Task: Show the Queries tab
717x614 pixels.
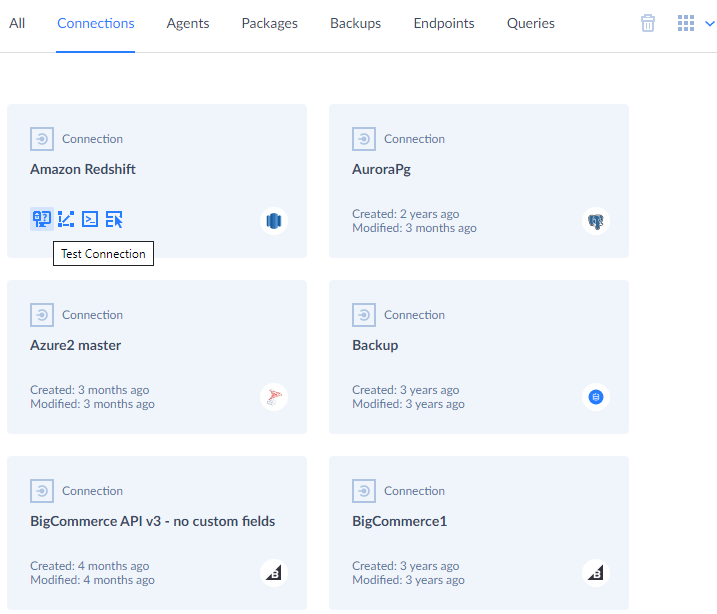Action: [531, 23]
